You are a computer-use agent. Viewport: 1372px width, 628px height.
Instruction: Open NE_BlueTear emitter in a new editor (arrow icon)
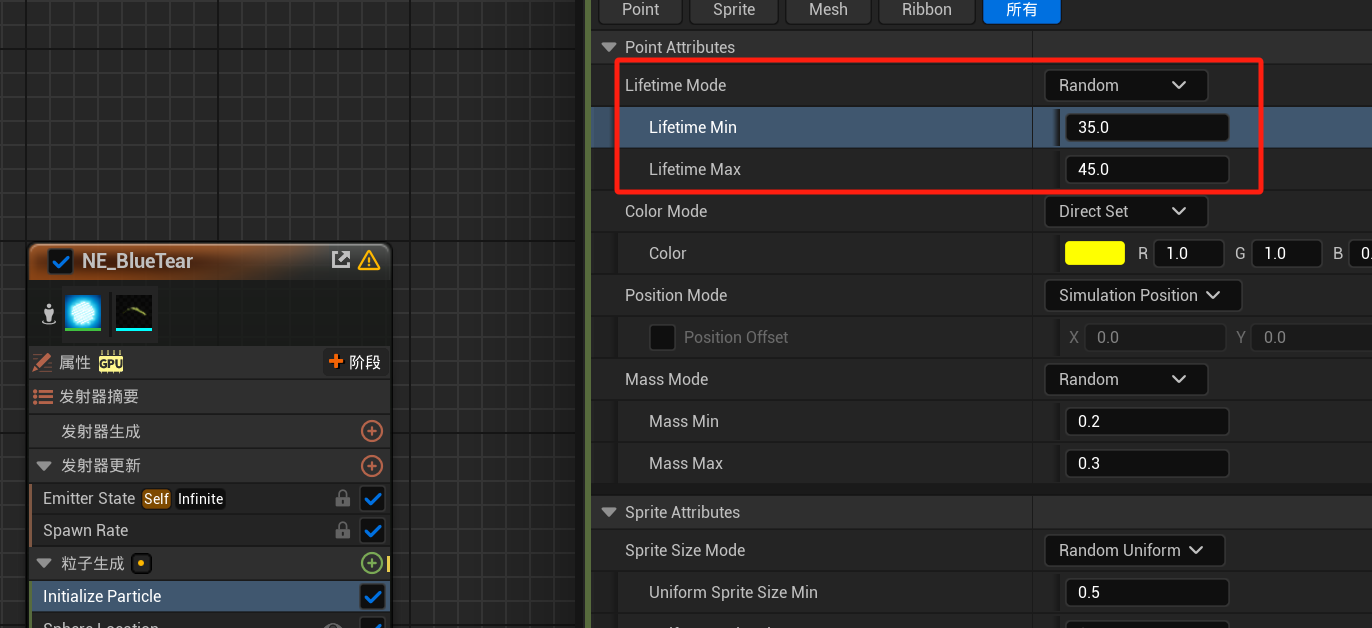[341, 260]
